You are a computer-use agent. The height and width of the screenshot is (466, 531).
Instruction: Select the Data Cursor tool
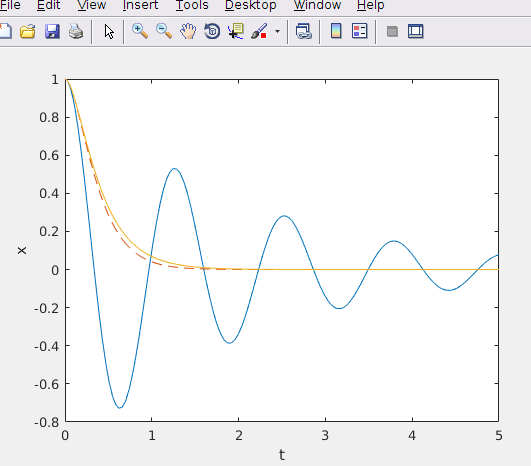(236, 31)
